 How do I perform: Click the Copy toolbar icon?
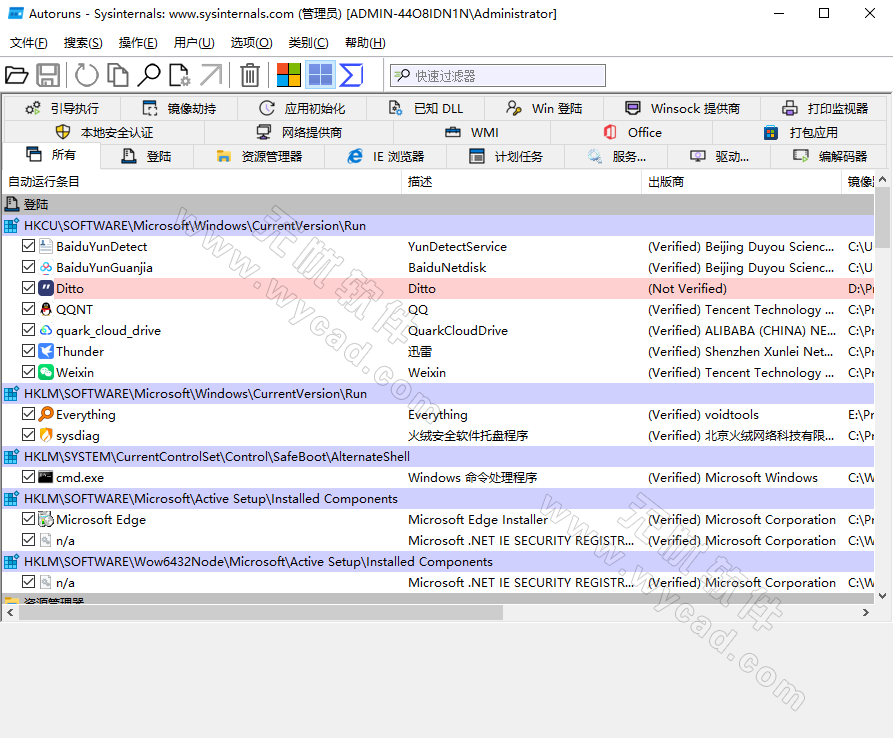pyautogui.click(x=118, y=75)
